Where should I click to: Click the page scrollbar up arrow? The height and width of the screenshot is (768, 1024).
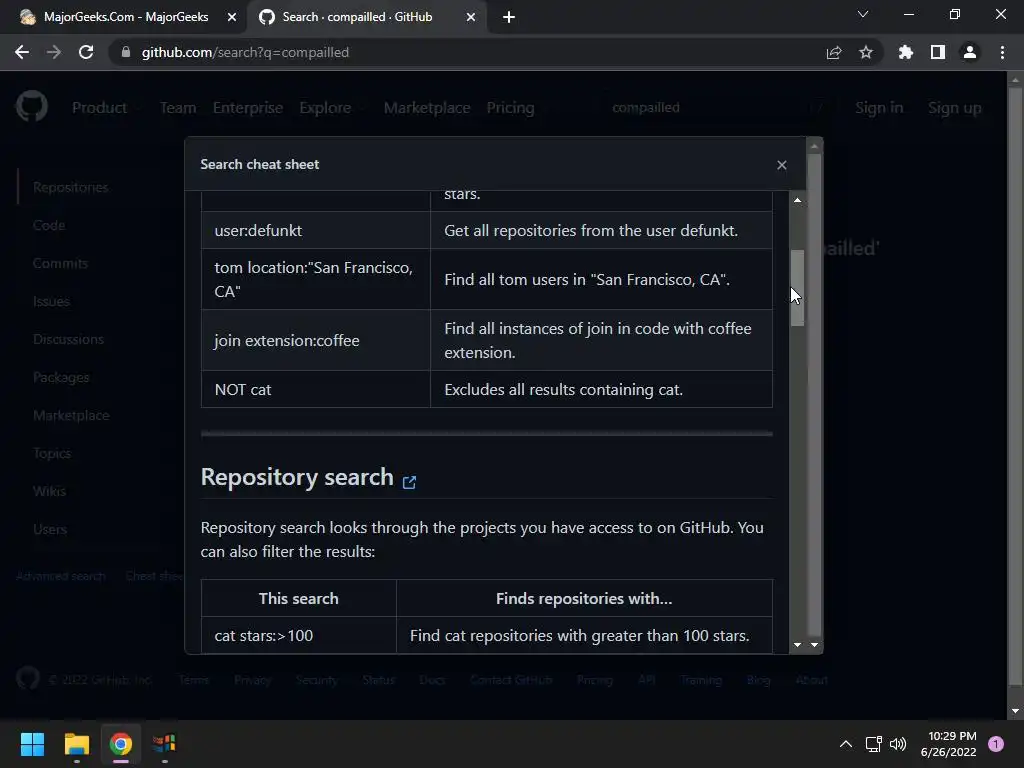click(x=1015, y=80)
